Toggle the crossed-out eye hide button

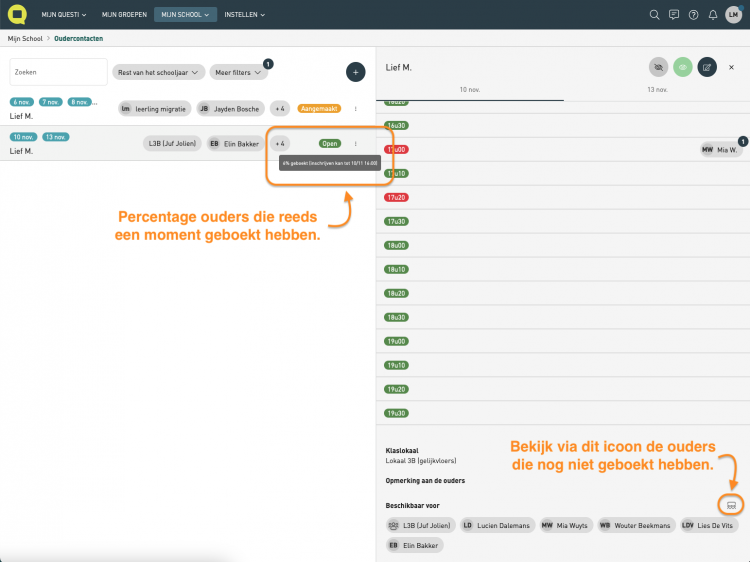pyautogui.click(x=658, y=67)
